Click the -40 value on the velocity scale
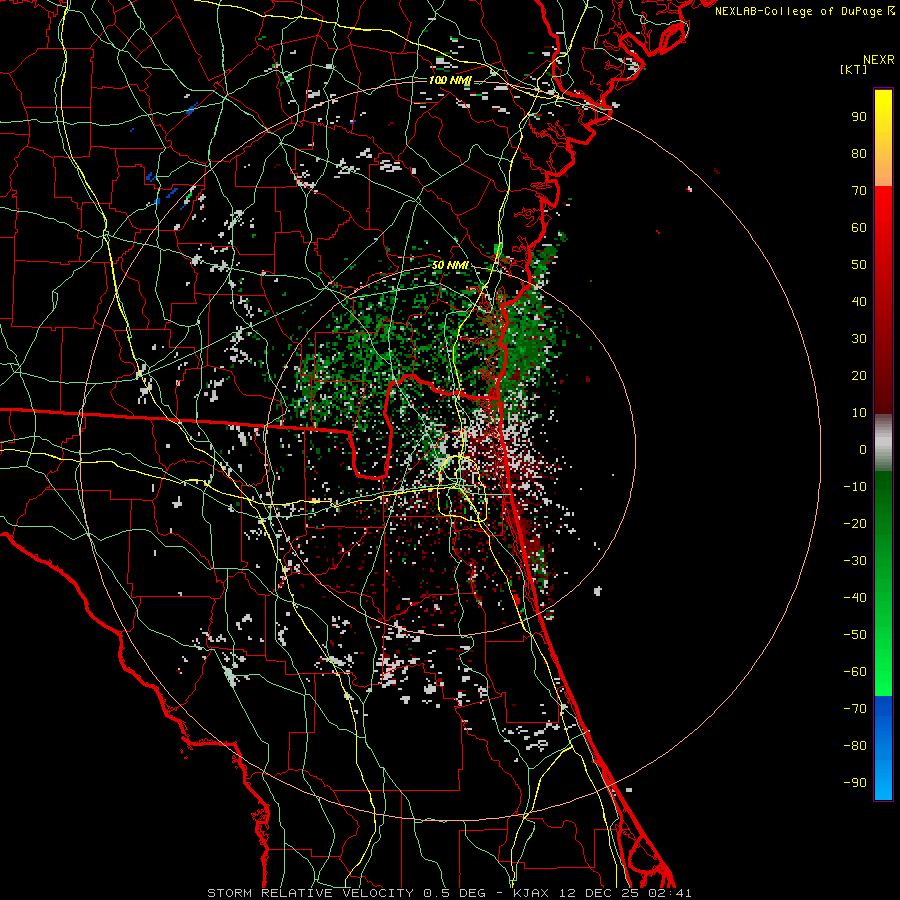900x900 pixels. tap(855, 598)
